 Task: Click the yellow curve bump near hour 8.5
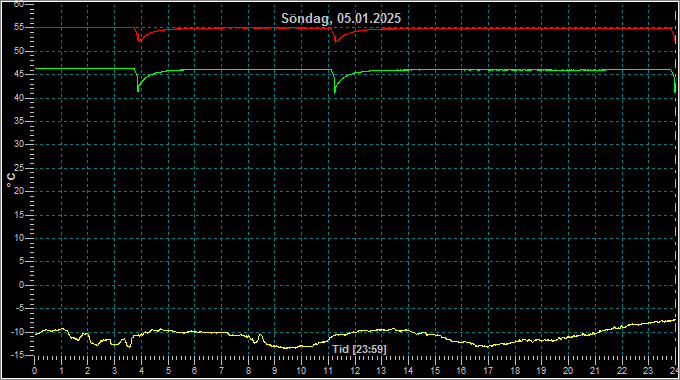point(260,336)
